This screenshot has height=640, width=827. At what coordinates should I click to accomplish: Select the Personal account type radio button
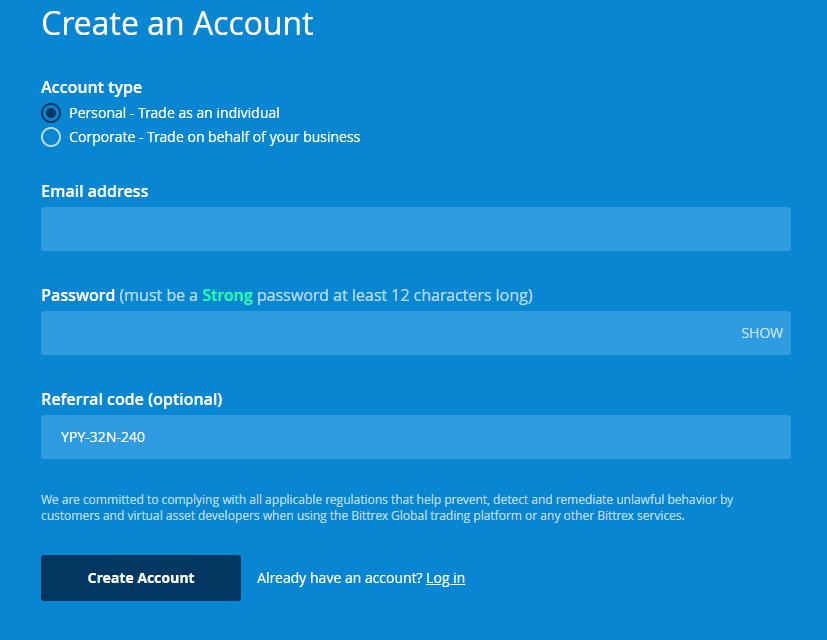(x=51, y=113)
